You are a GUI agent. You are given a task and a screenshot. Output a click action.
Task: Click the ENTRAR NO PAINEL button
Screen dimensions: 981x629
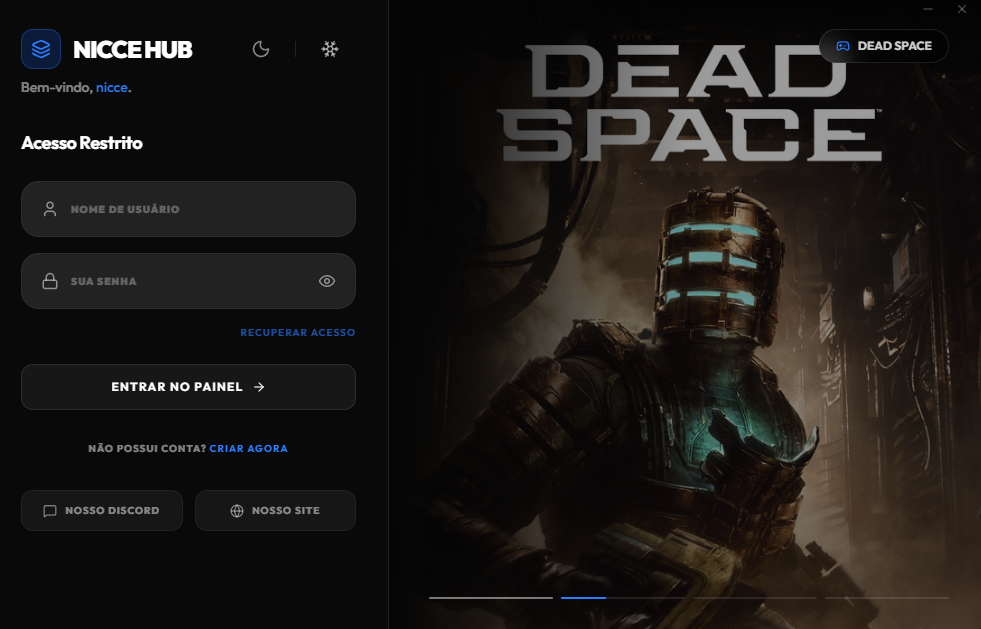pos(188,387)
